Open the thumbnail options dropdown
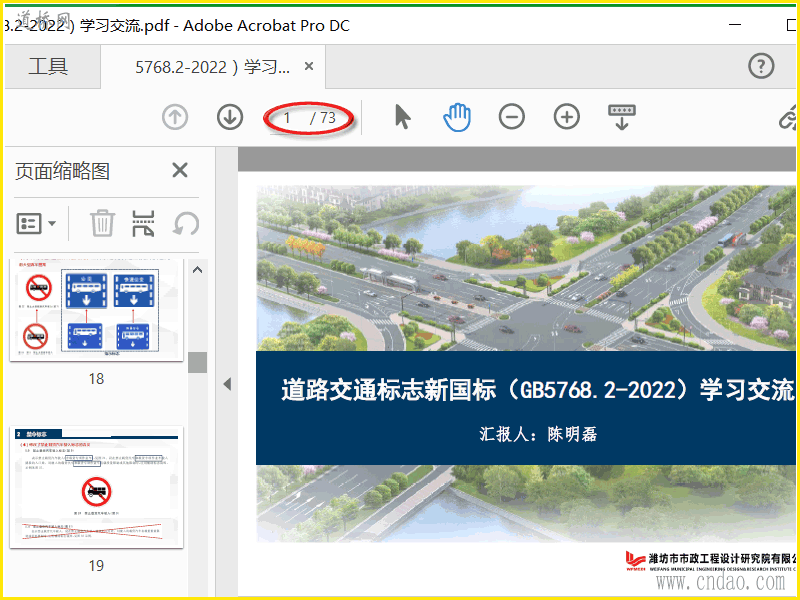The width and height of the screenshot is (800, 600). 36,223
